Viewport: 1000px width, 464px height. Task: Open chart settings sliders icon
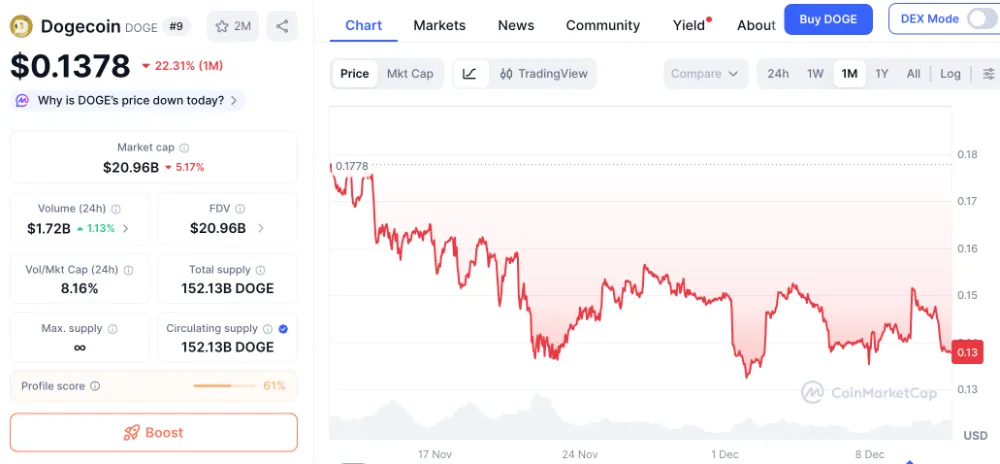(988, 74)
